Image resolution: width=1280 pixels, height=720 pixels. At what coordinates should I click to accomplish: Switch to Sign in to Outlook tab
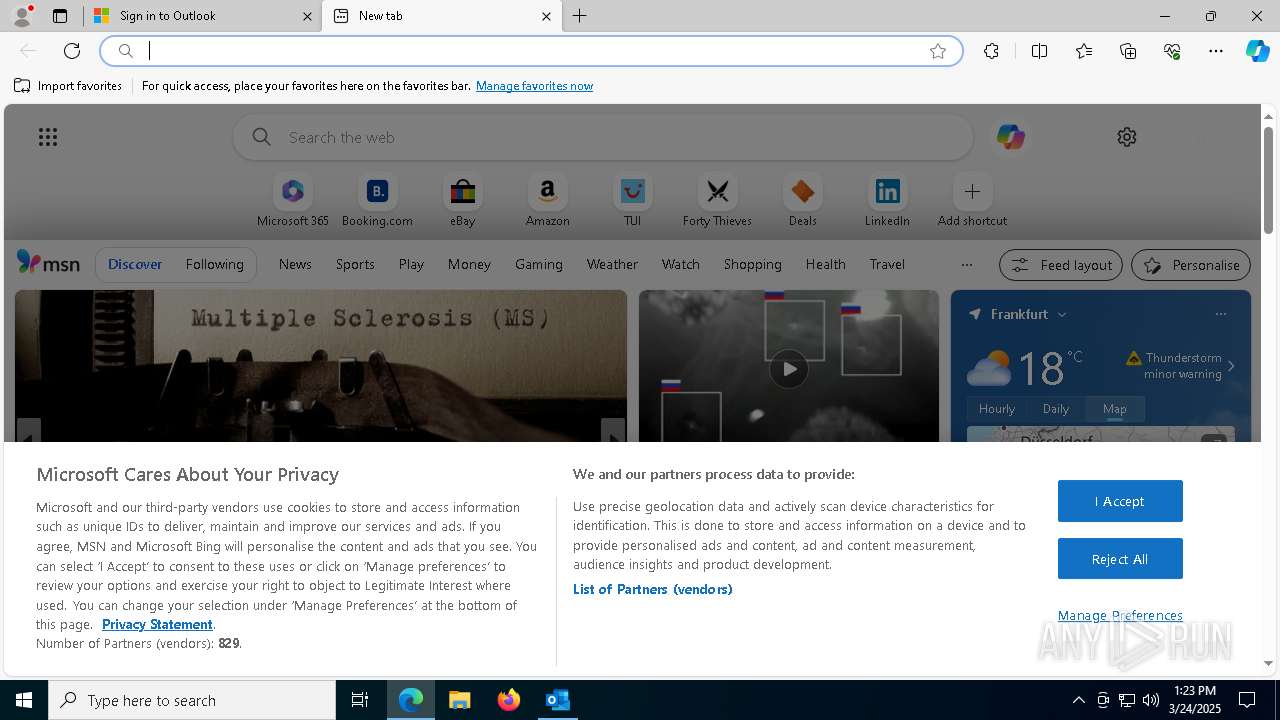tap(203, 16)
